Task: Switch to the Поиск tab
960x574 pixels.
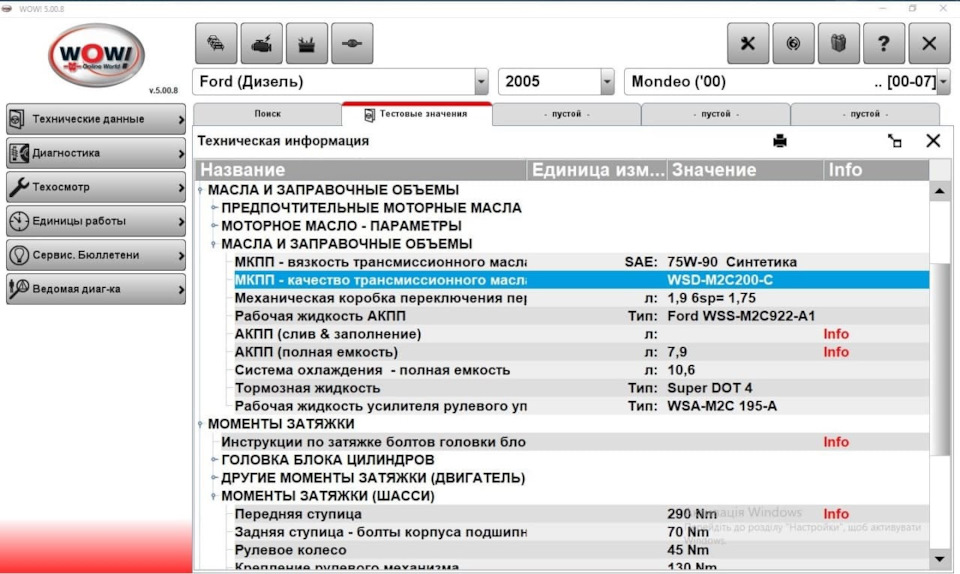Action: coord(268,114)
